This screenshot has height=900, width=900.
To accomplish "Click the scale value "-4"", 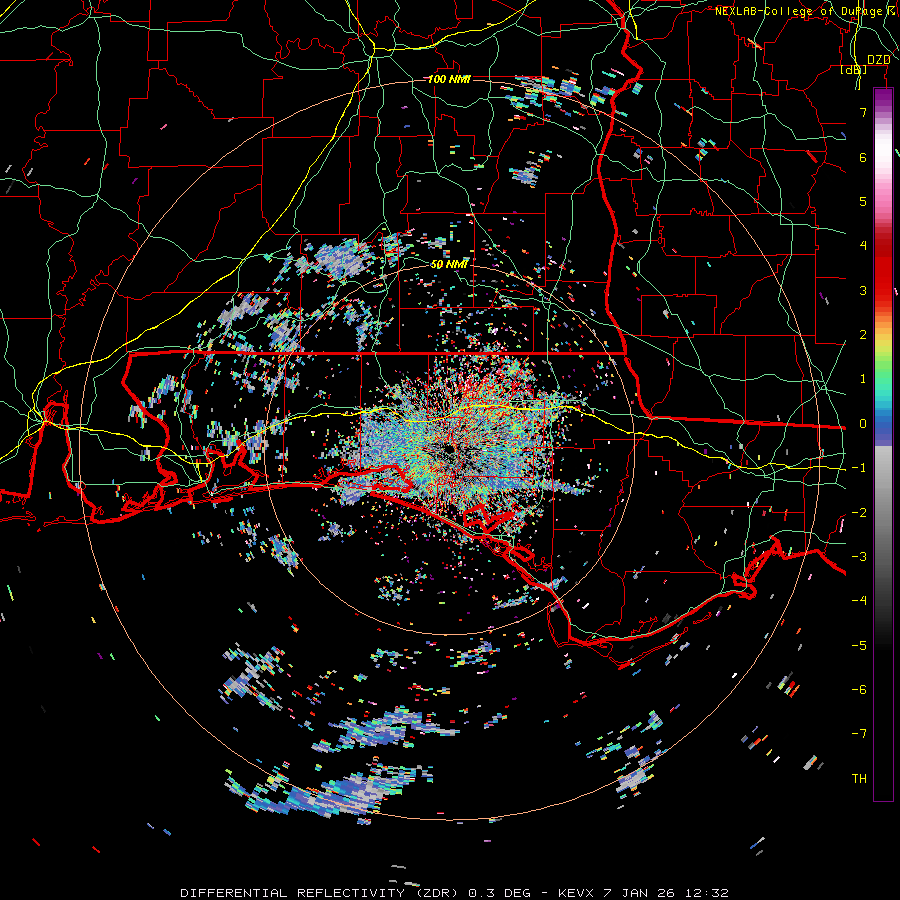I will [x=859, y=601].
